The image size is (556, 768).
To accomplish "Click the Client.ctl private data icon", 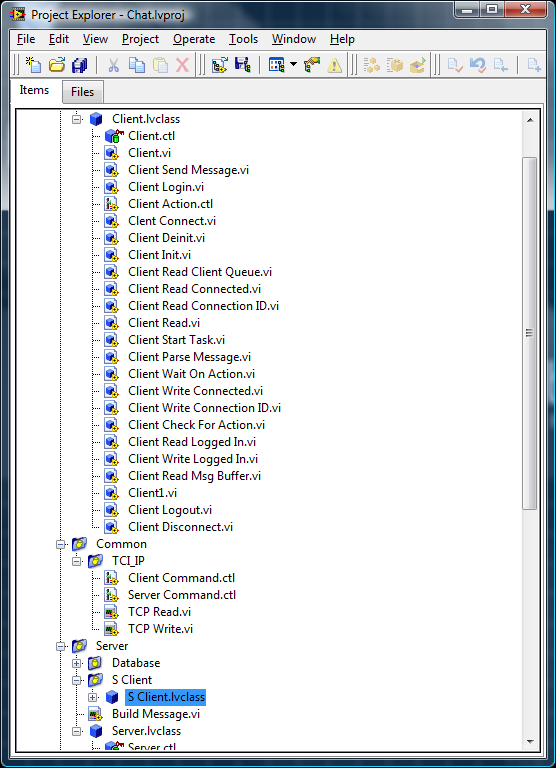I will click(113, 136).
